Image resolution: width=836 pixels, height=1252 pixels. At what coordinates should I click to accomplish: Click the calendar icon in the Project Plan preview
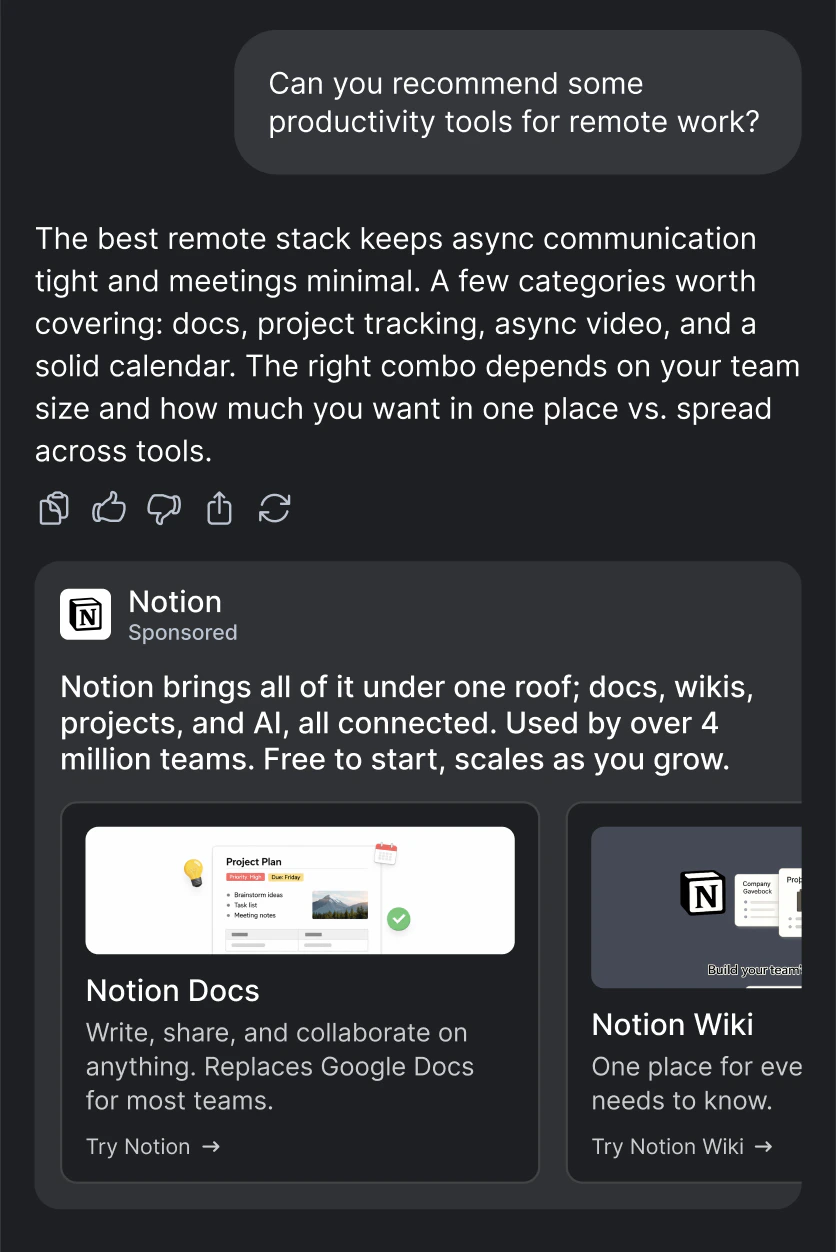pyautogui.click(x=385, y=854)
